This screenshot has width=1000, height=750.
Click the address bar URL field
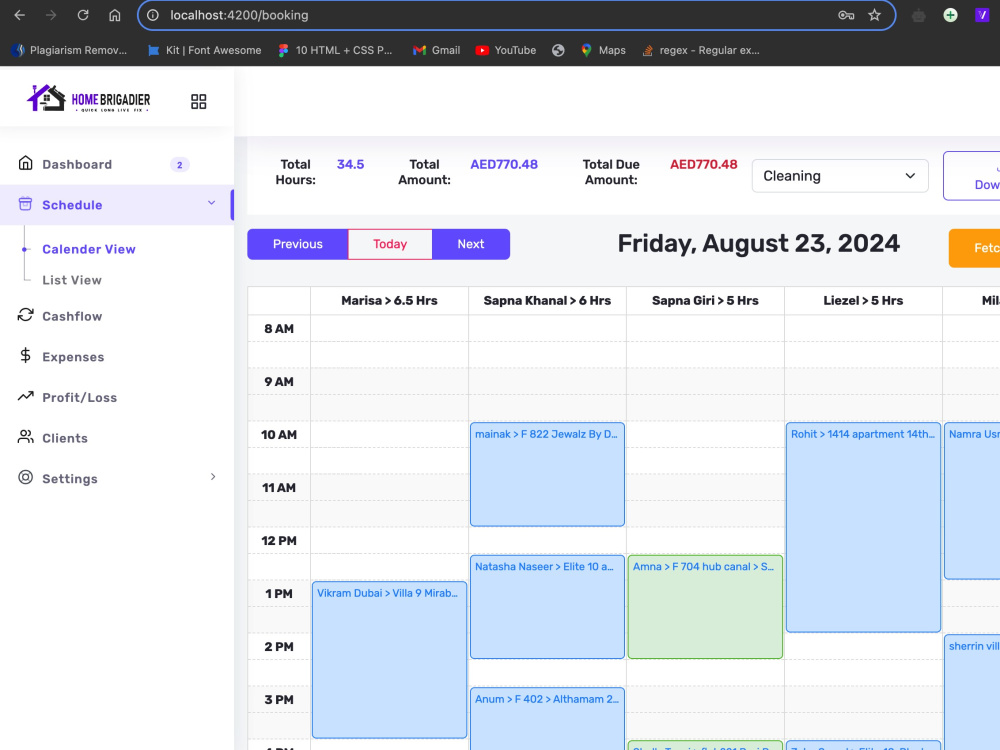[x=497, y=15]
